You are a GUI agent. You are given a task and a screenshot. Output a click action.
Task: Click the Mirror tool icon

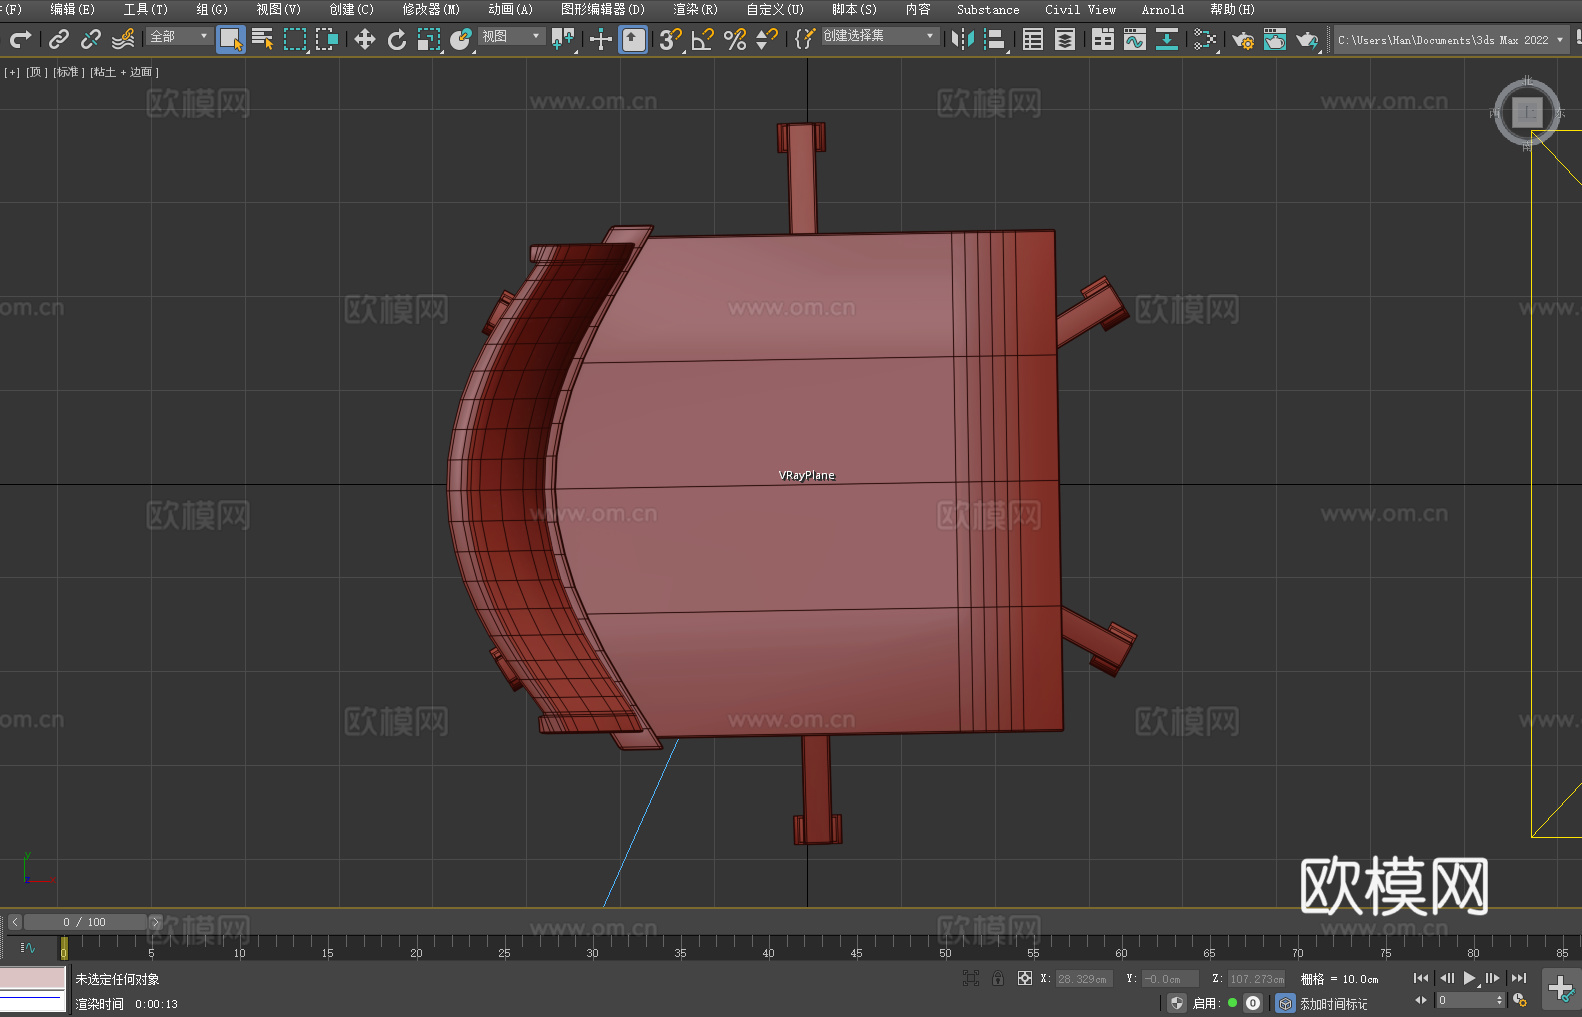pyautogui.click(x=963, y=39)
